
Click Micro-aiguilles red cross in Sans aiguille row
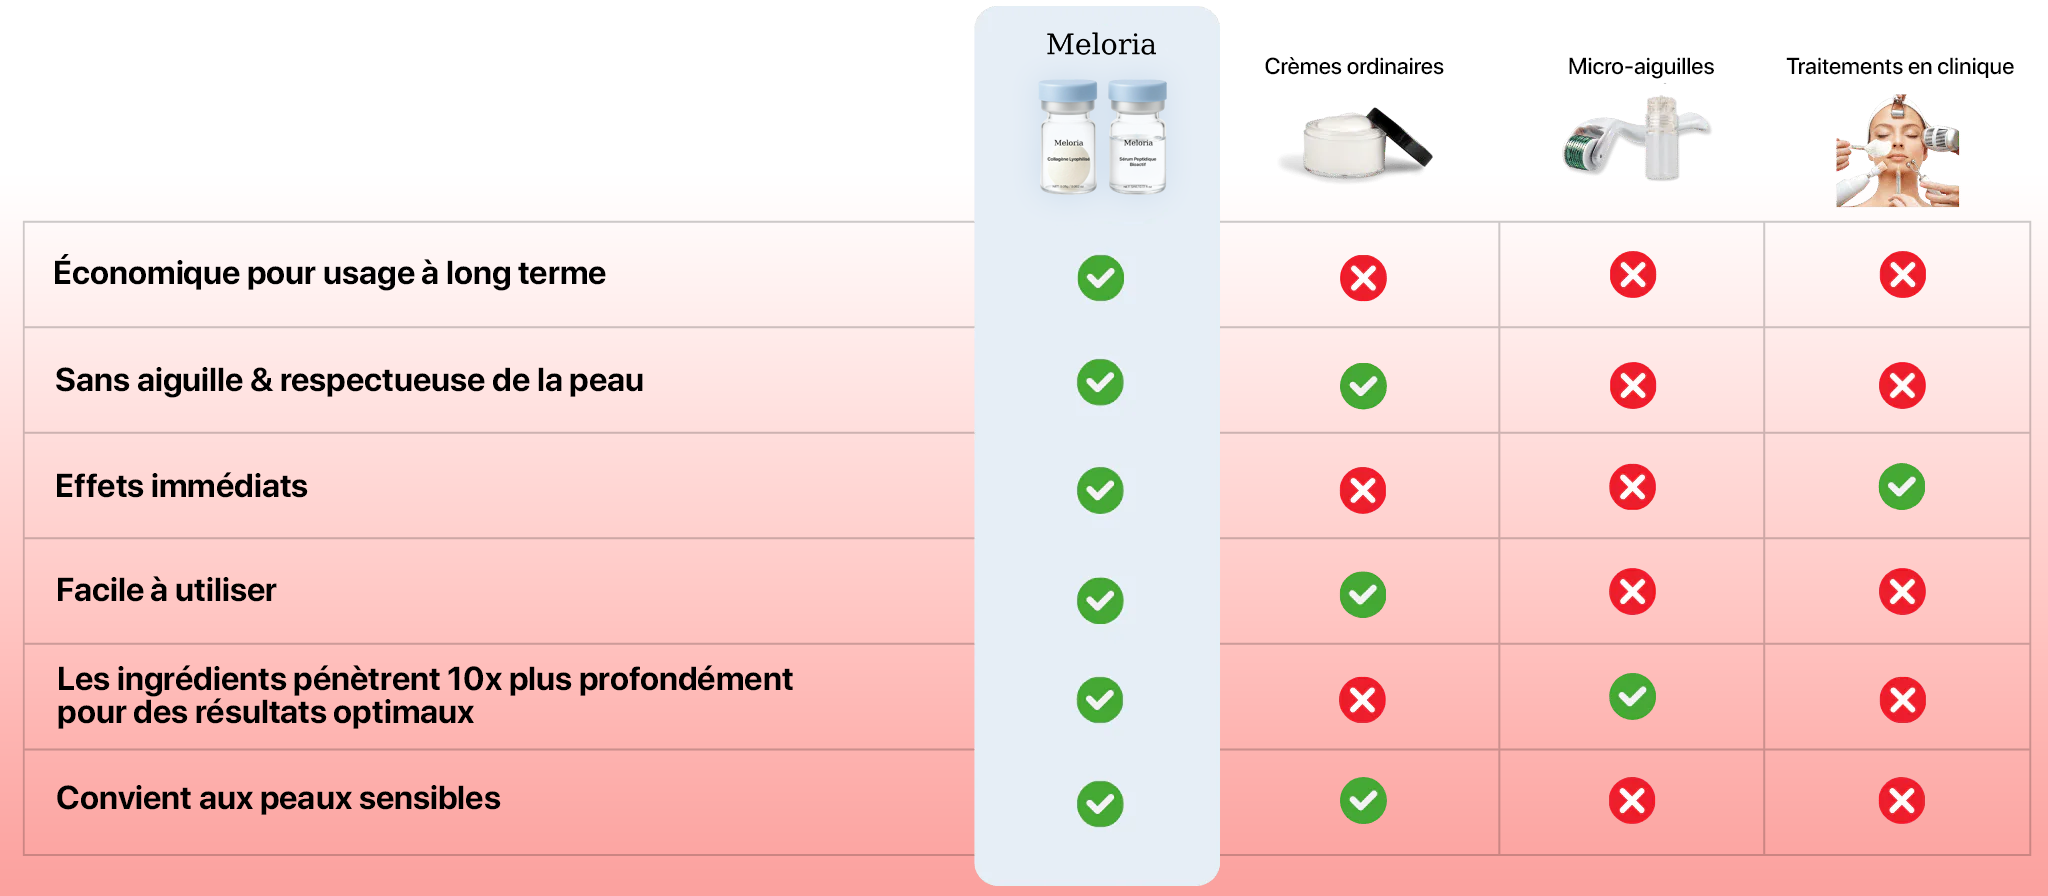[1632, 385]
